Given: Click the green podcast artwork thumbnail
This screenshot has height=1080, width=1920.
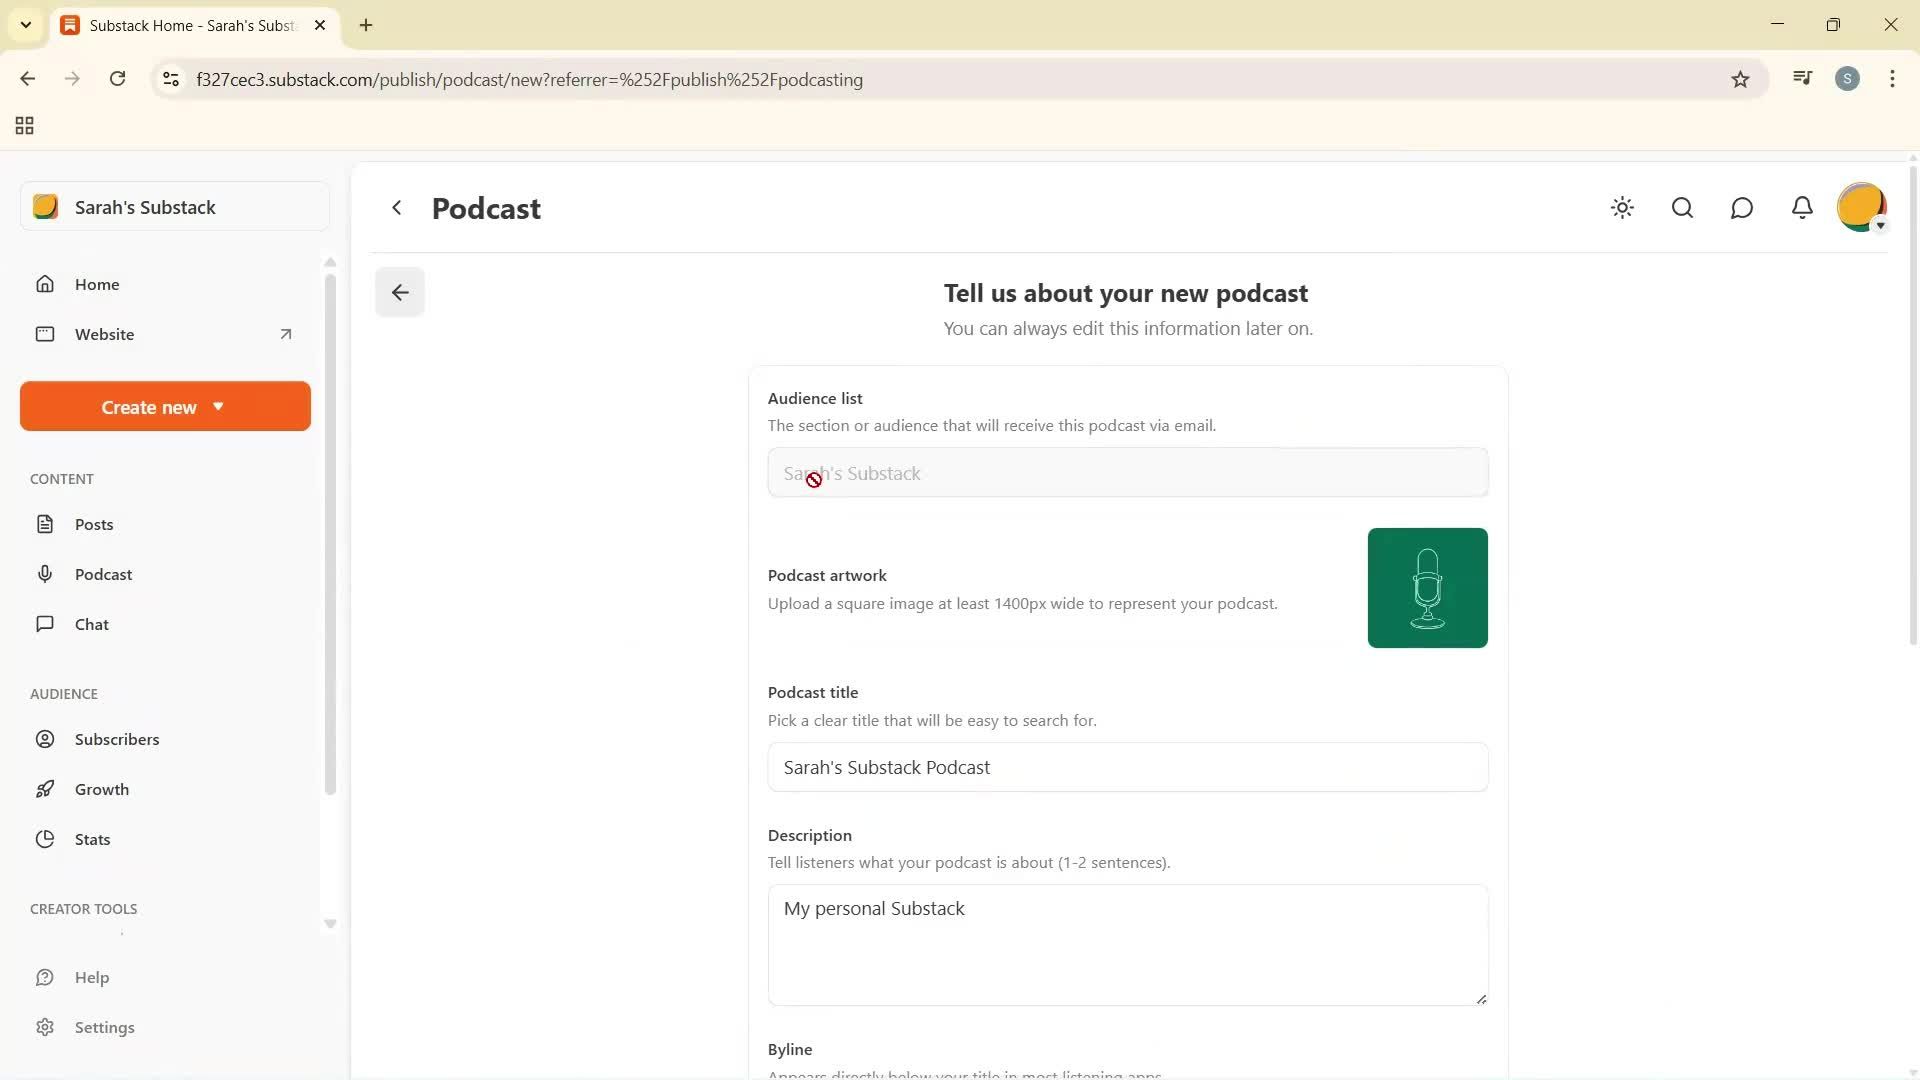Looking at the screenshot, I should (1427, 587).
